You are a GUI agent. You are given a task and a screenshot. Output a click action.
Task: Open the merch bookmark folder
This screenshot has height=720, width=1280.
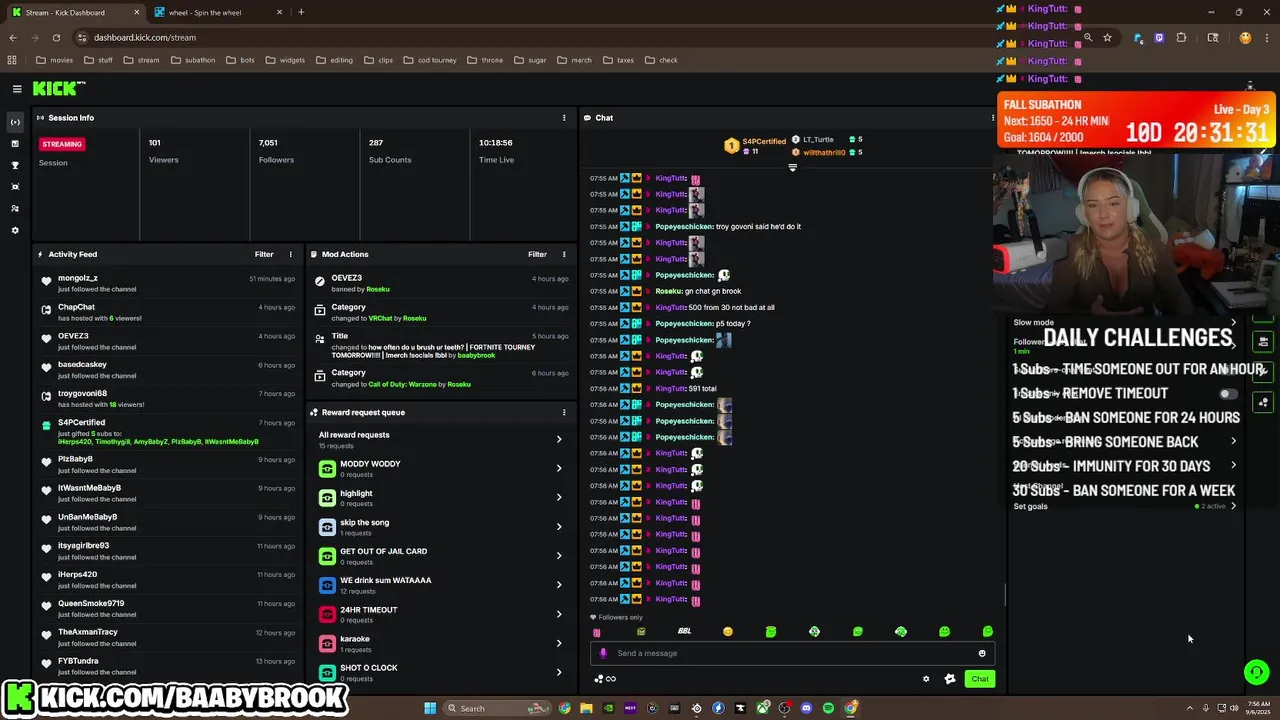(574, 60)
